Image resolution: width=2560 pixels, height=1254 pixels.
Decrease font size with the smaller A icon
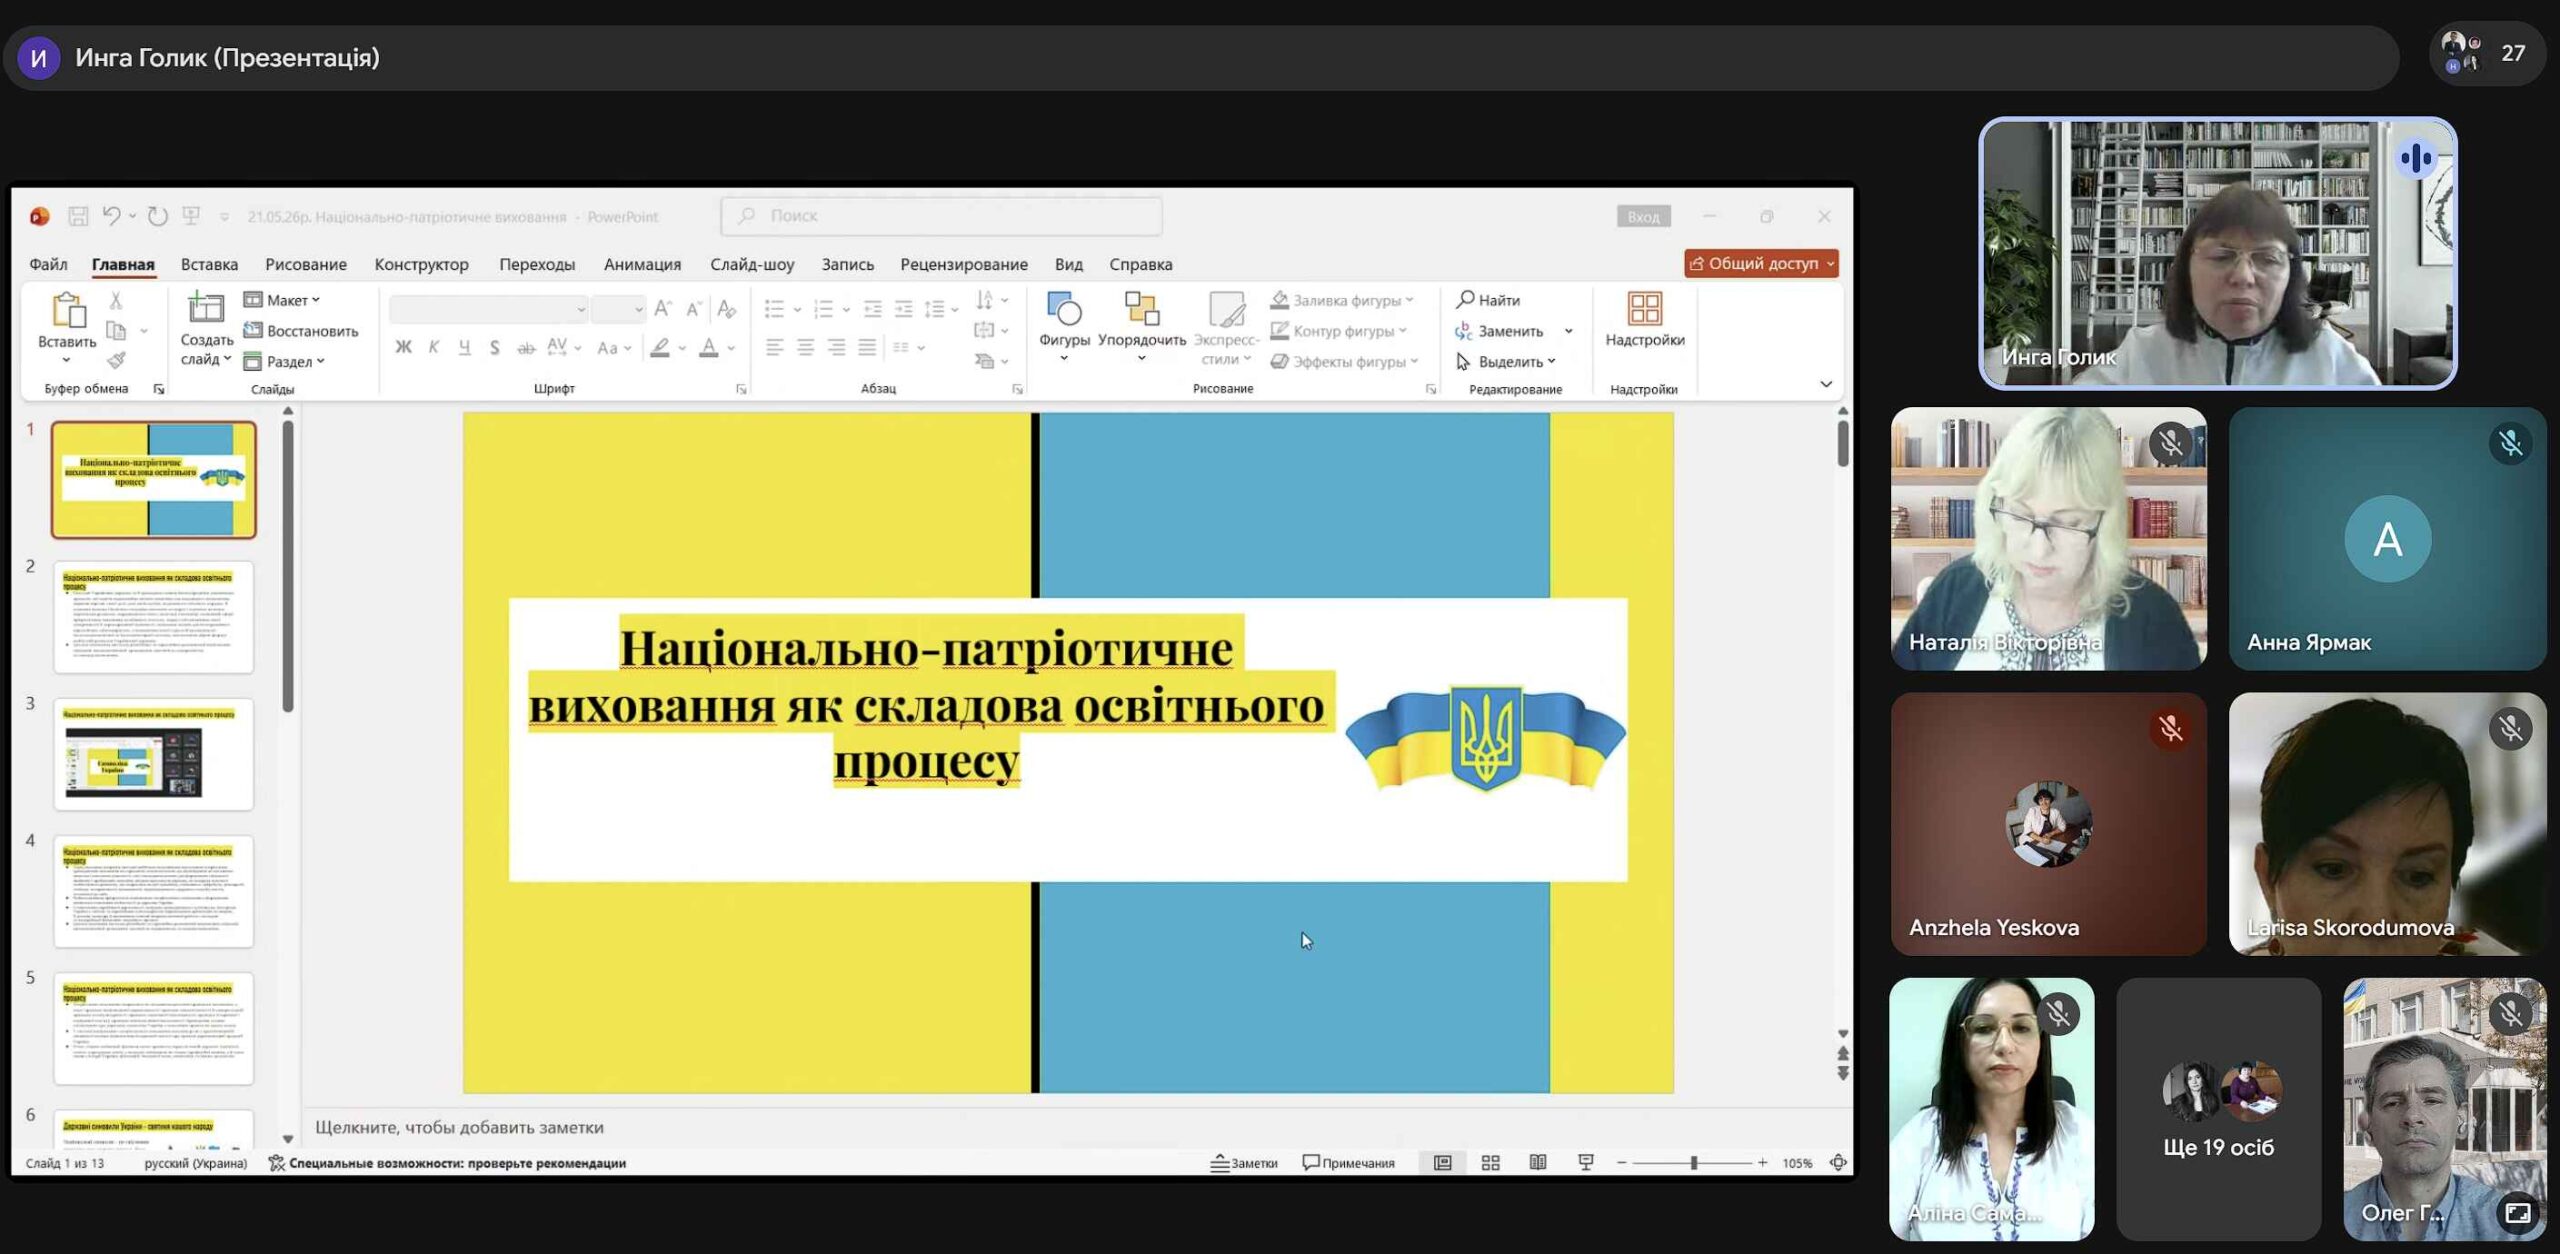[693, 308]
